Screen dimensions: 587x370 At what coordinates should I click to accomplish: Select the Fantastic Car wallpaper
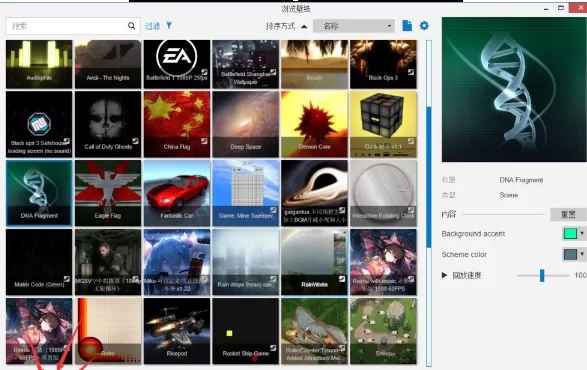pyautogui.click(x=177, y=193)
